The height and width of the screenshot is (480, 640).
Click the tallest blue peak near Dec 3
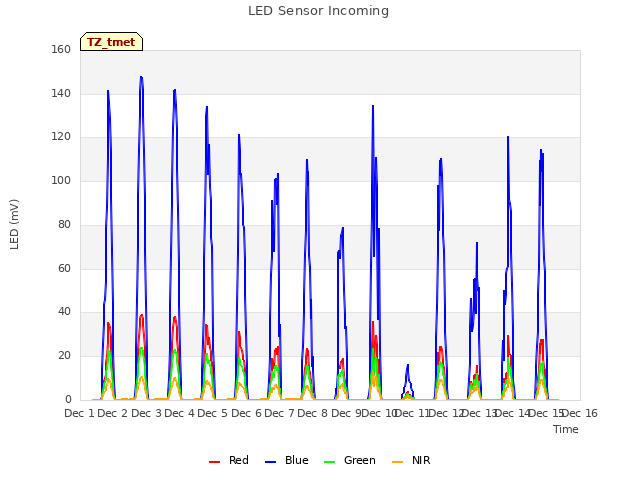pos(141,77)
